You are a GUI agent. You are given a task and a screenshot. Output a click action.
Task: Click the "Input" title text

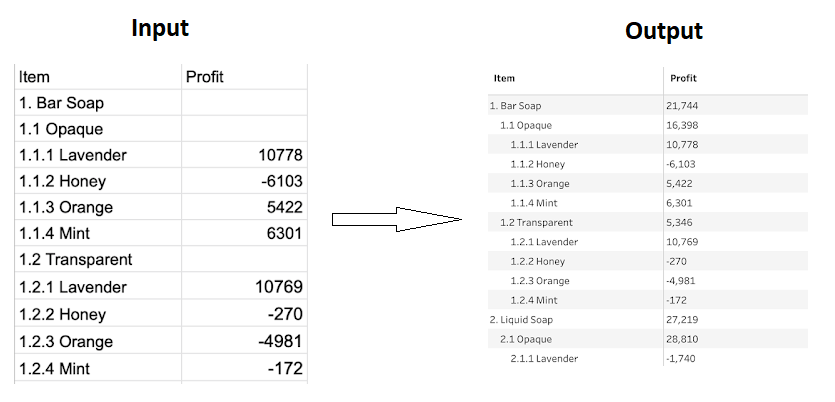pyautogui.click(x=160, y=28)
